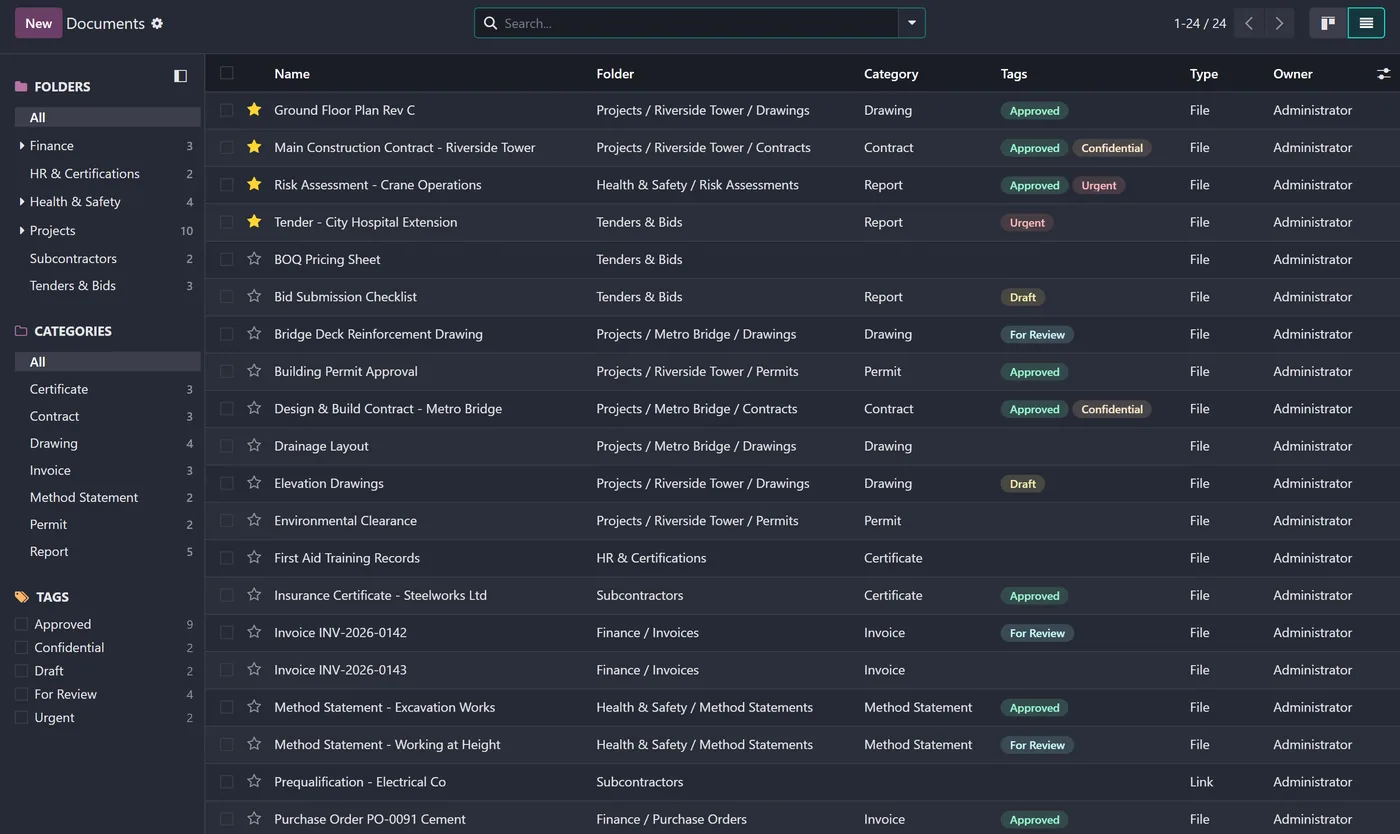Star the Drainage Layout document
This screenshot has width=1400, height=834.
254,445
